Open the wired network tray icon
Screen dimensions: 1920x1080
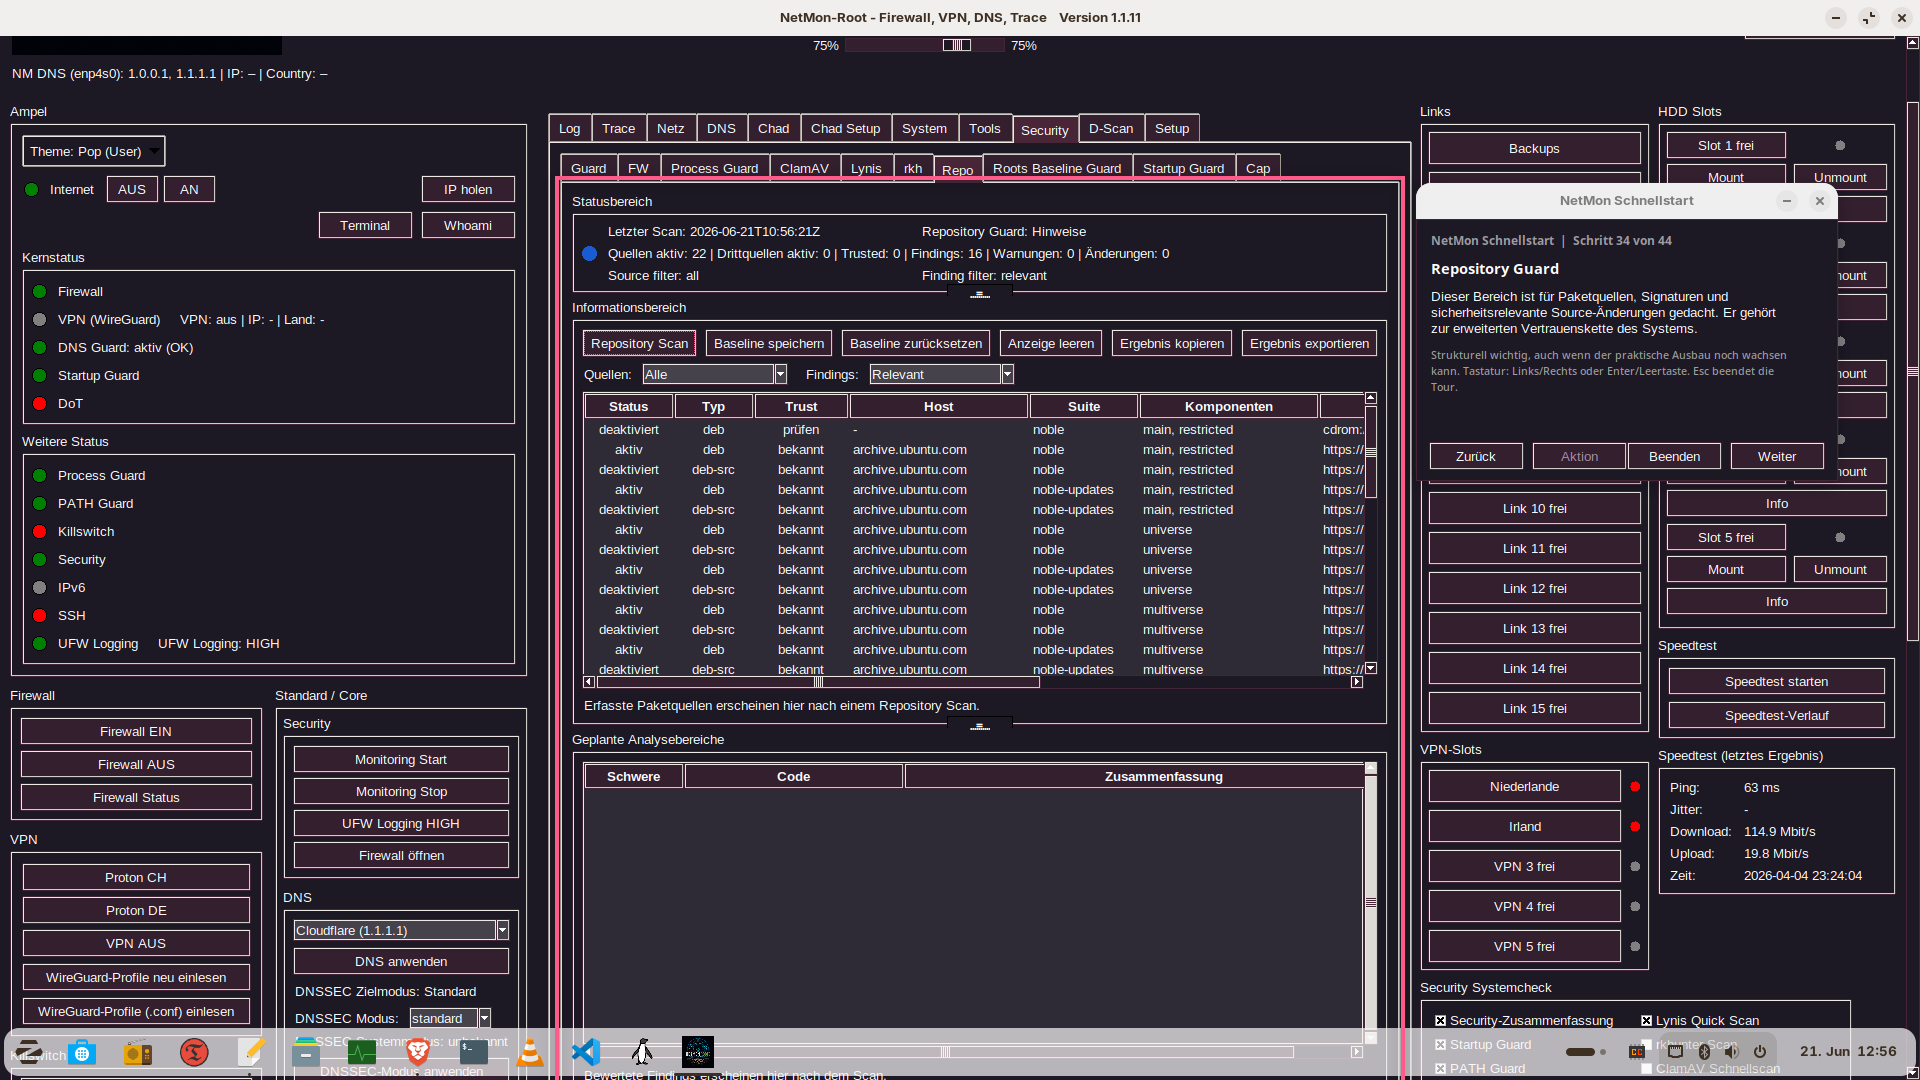(x=1676, y=1052)
